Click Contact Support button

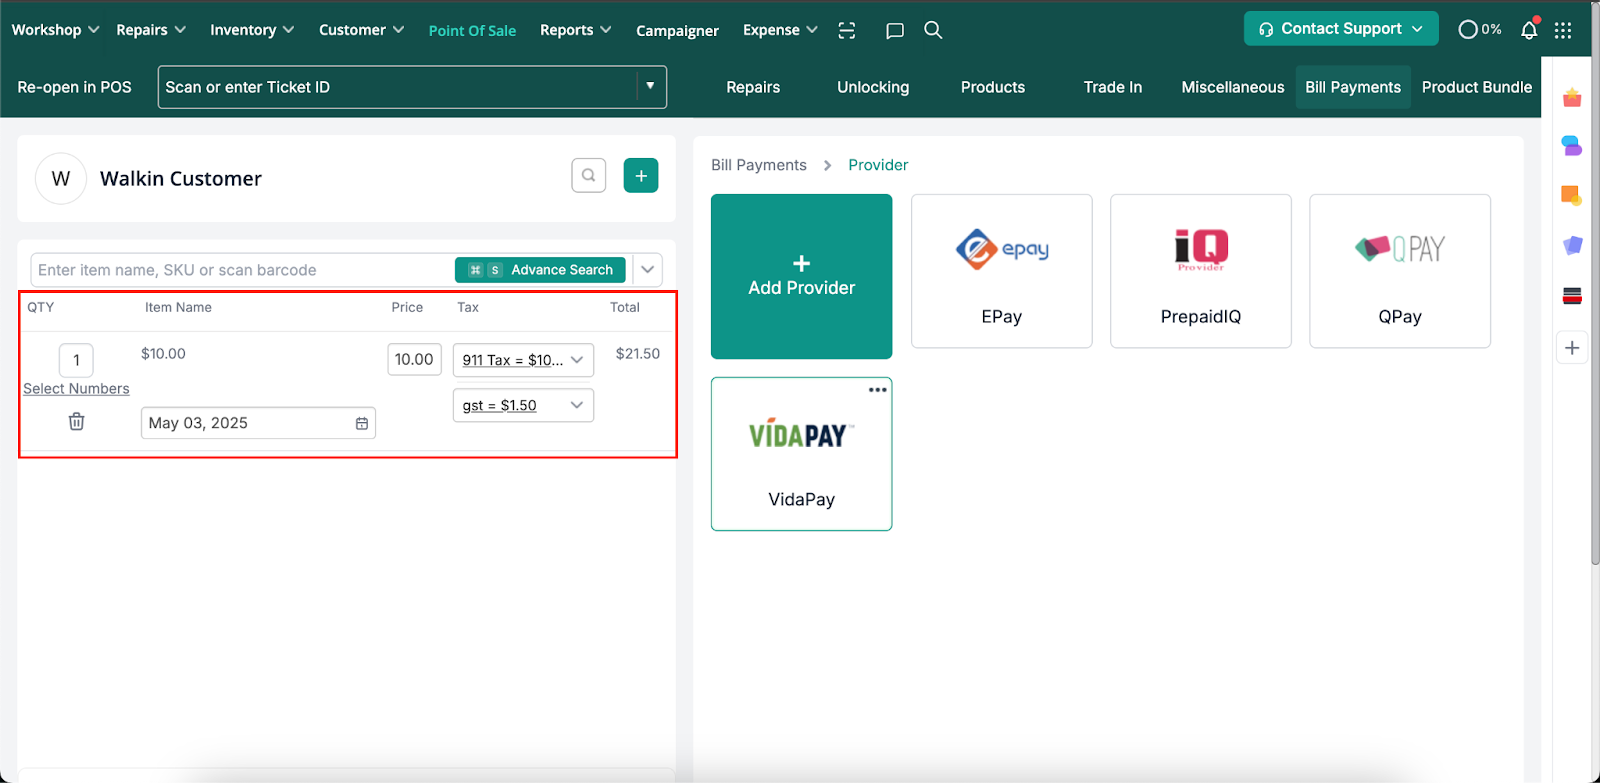click(x=1341, y=29)
